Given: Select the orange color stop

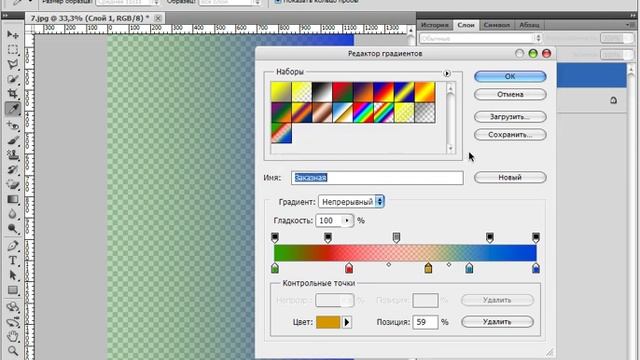Looking at the screenshot, I should click(x=428, y=268).
